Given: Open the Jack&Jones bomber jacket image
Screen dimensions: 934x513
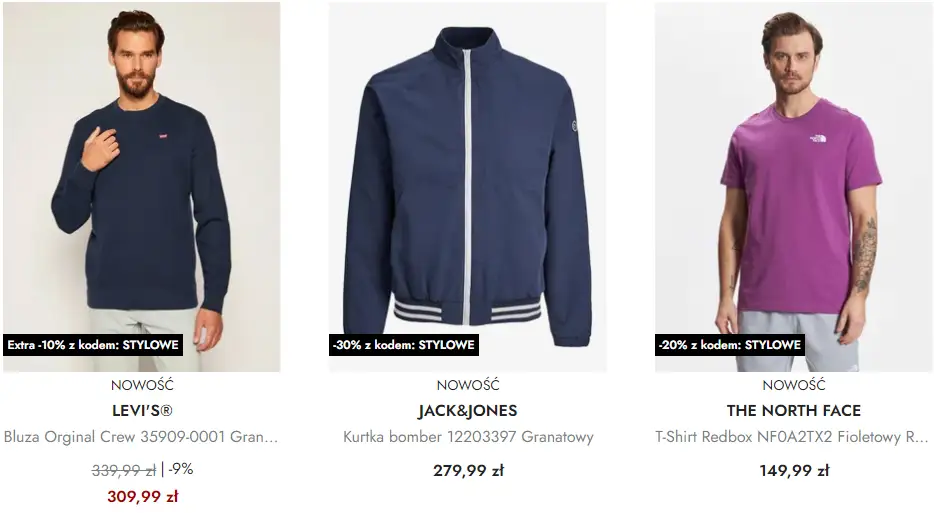Looking at the screenshot, I should [x=468, y=187].
